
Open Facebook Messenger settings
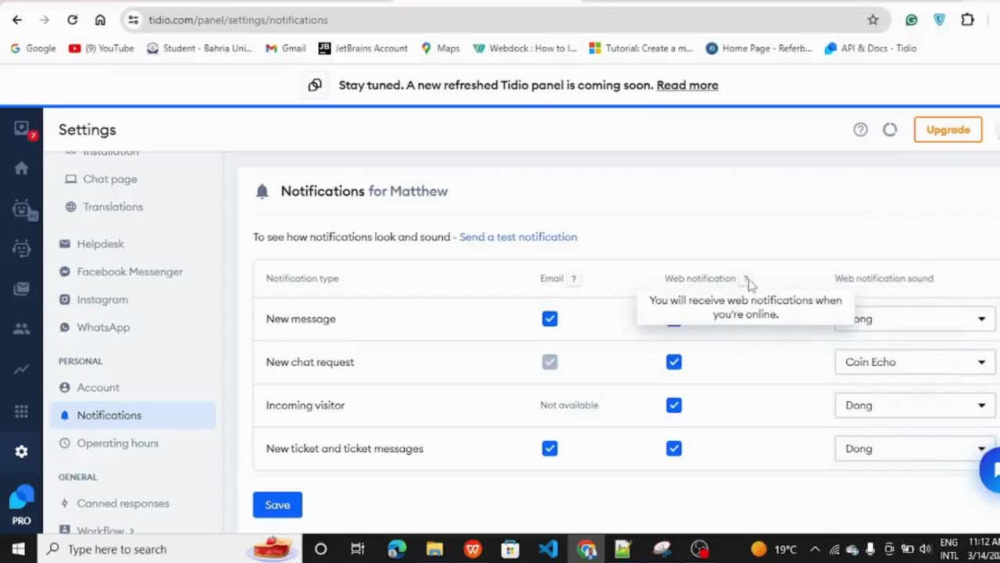129,272
